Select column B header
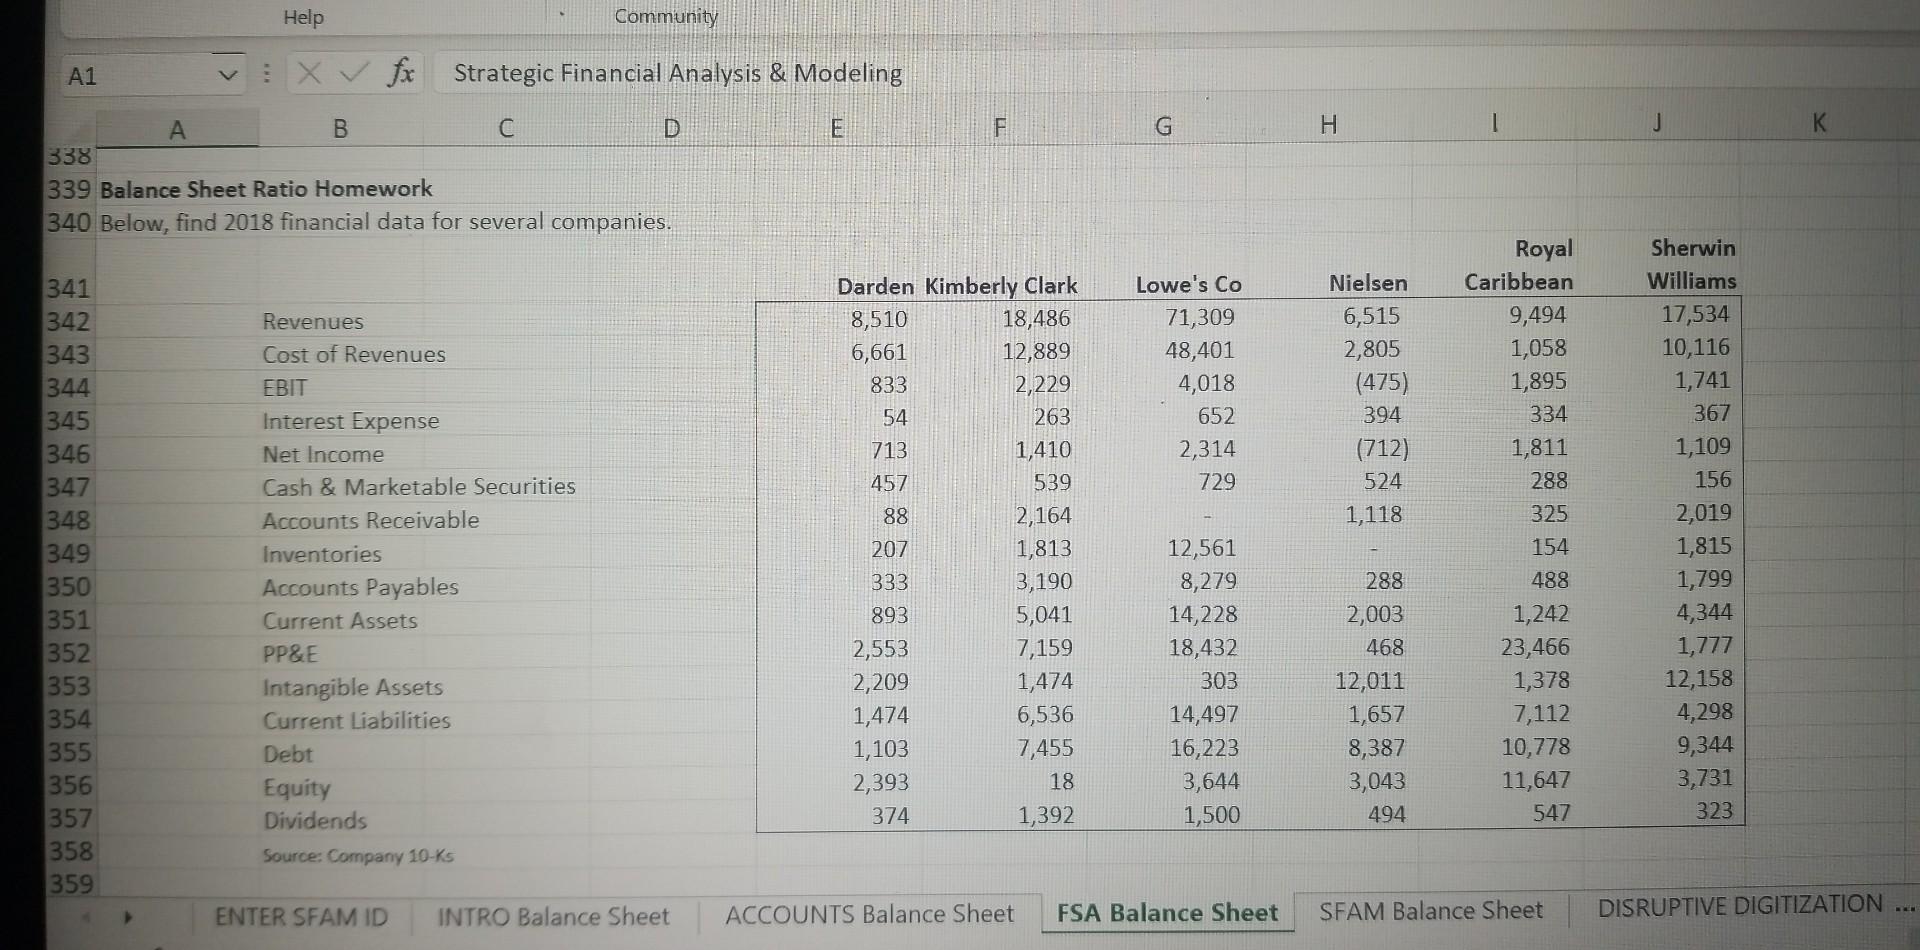Image resolution: width=1920 pixels, height=950 pixels. click(340, 129)
